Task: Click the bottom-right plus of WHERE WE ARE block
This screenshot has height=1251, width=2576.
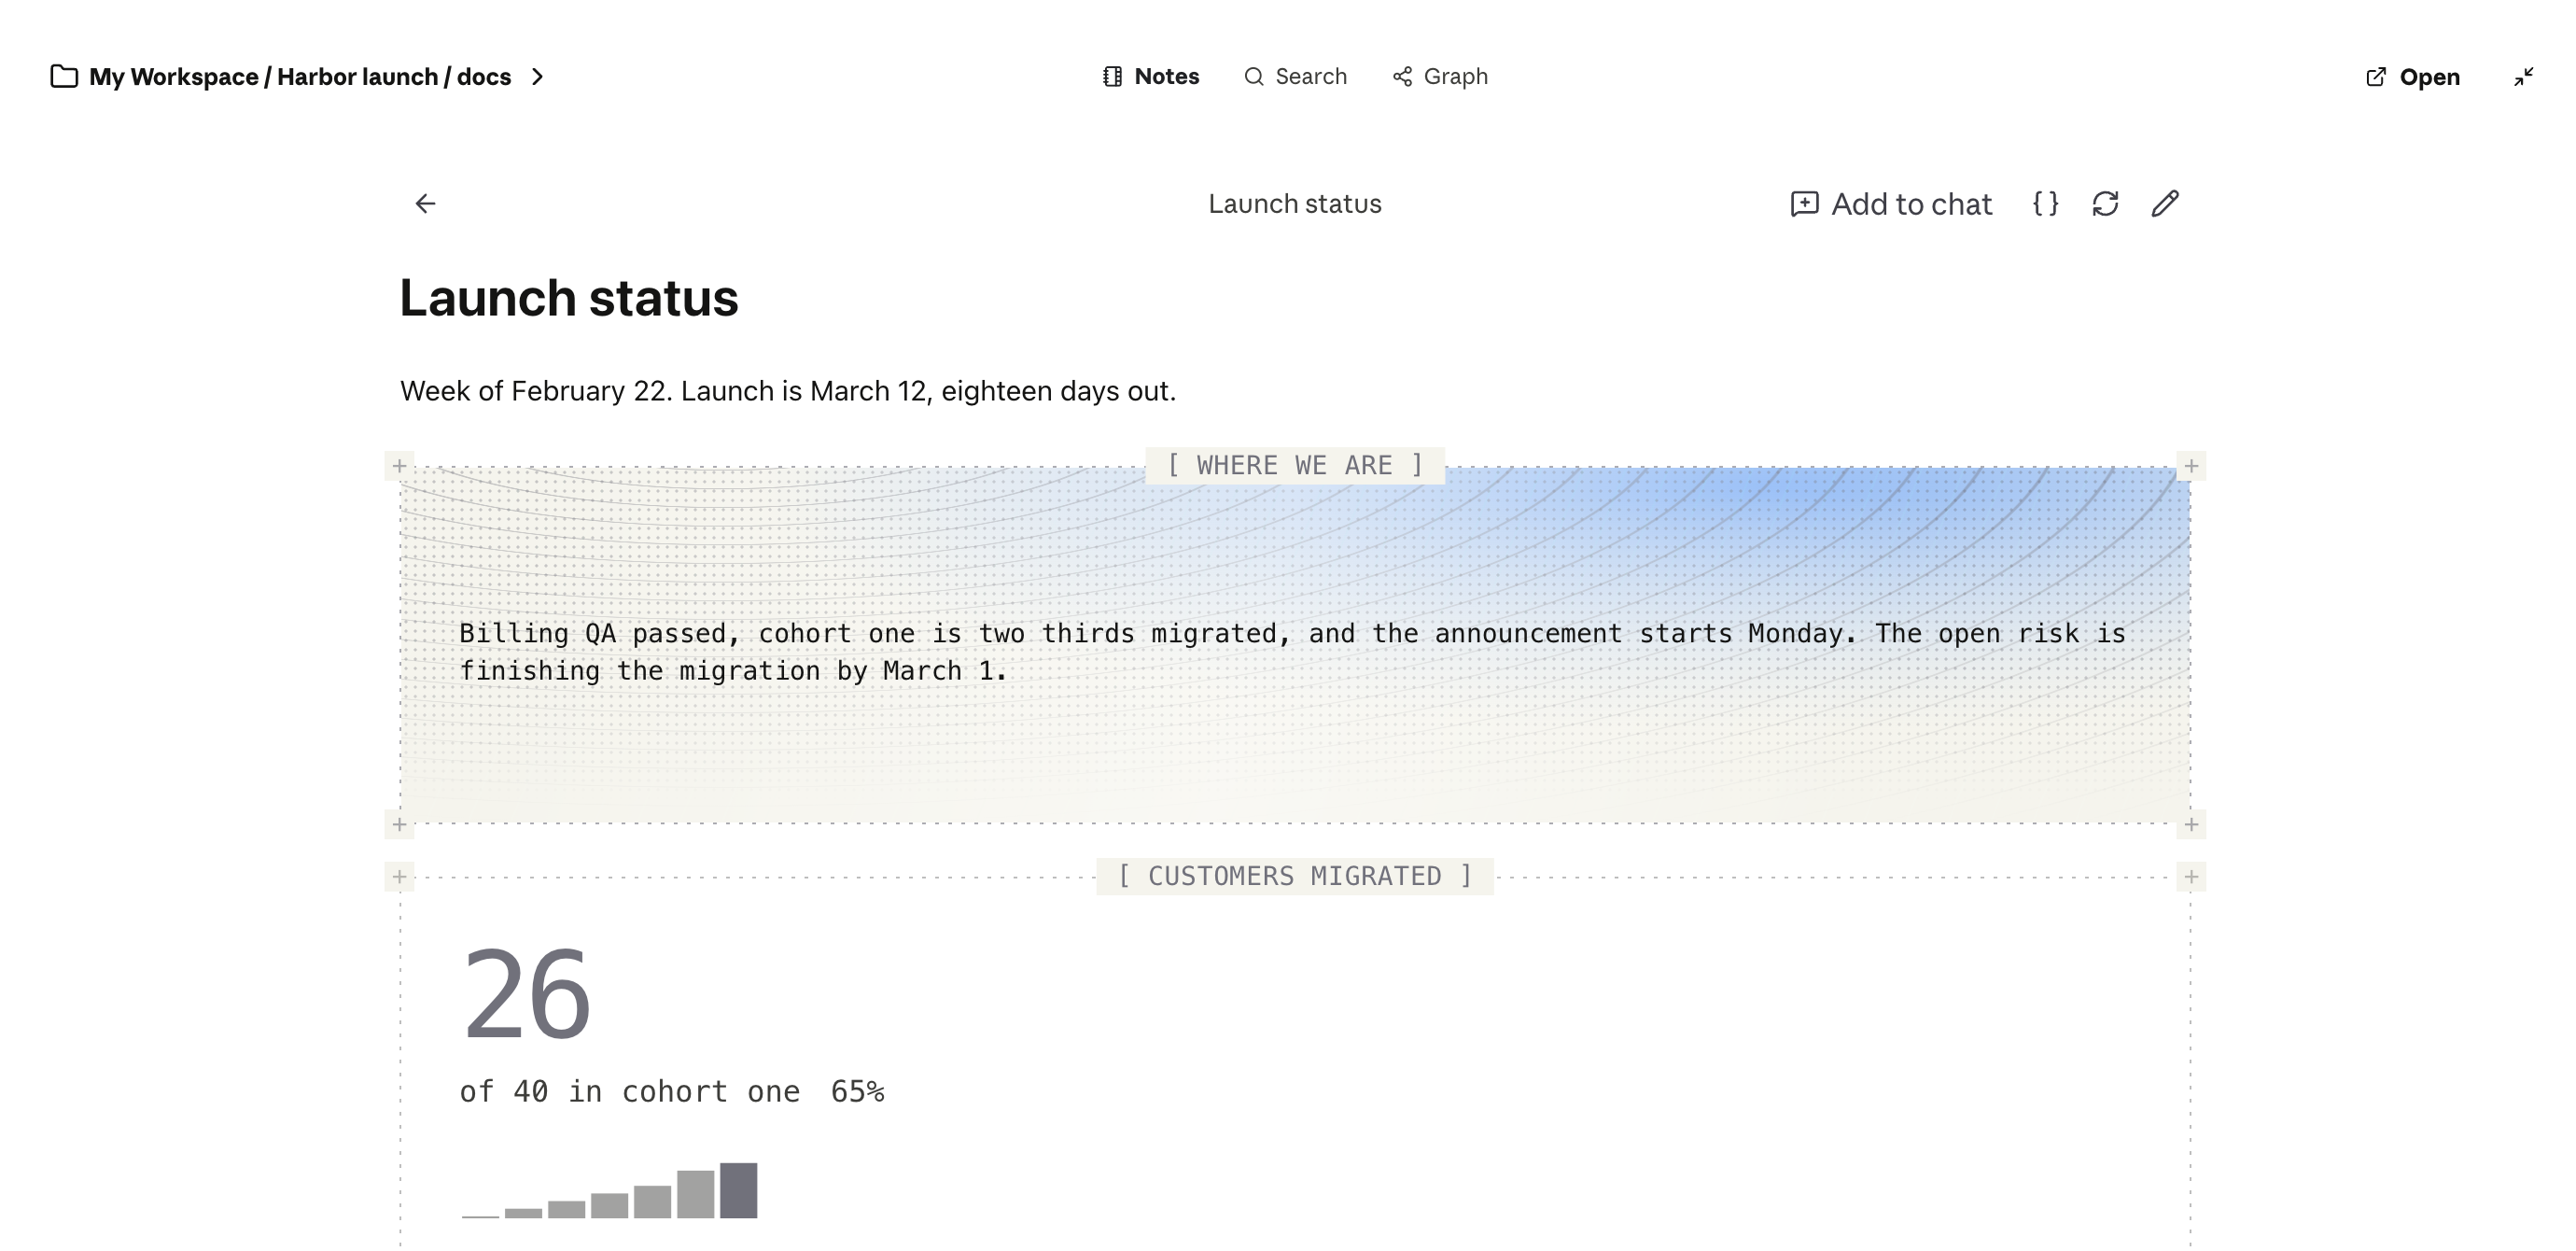Action: pos(2191,825)
